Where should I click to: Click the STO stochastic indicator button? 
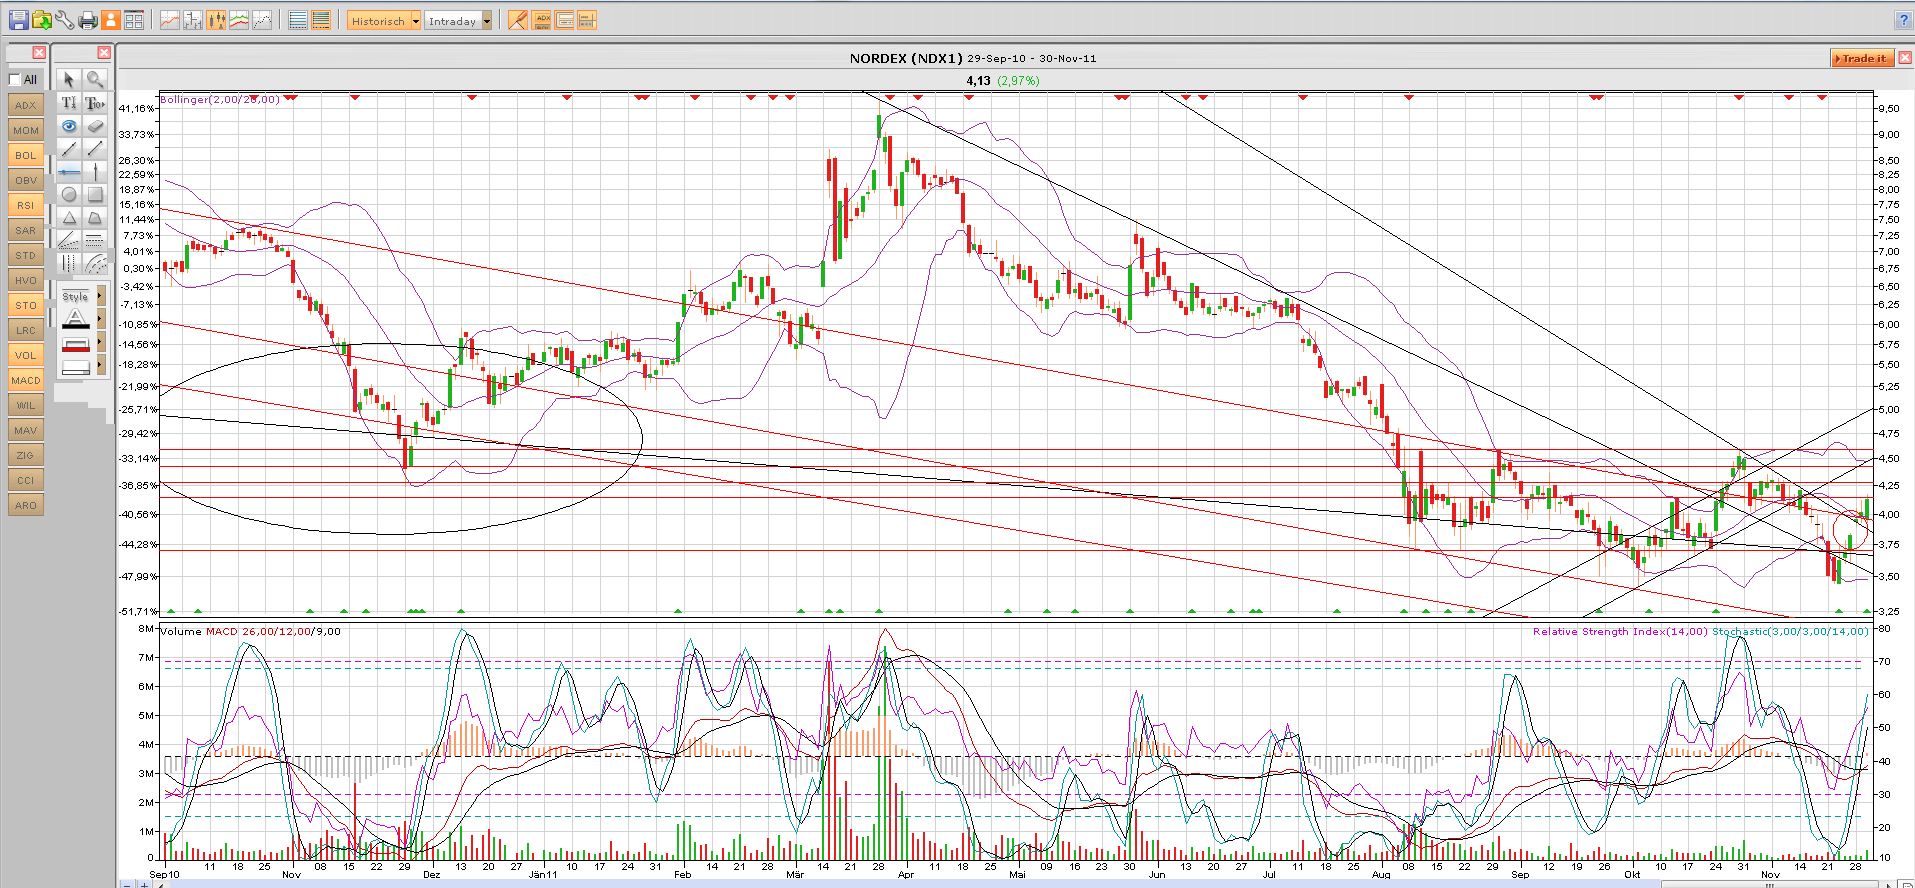26,305
